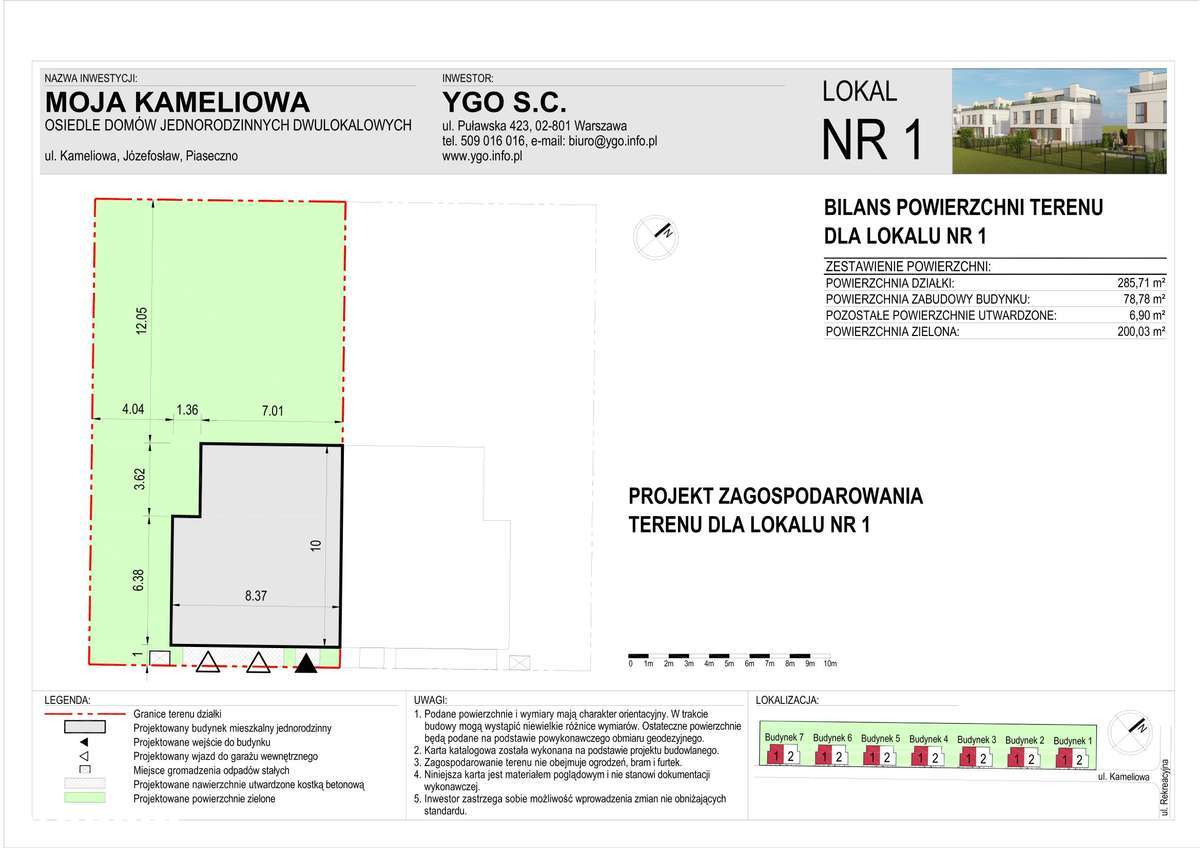This screenshot has height=848, width=1200.
Task: Click the black triangle symbol in the legend
Action: (85, 743)
